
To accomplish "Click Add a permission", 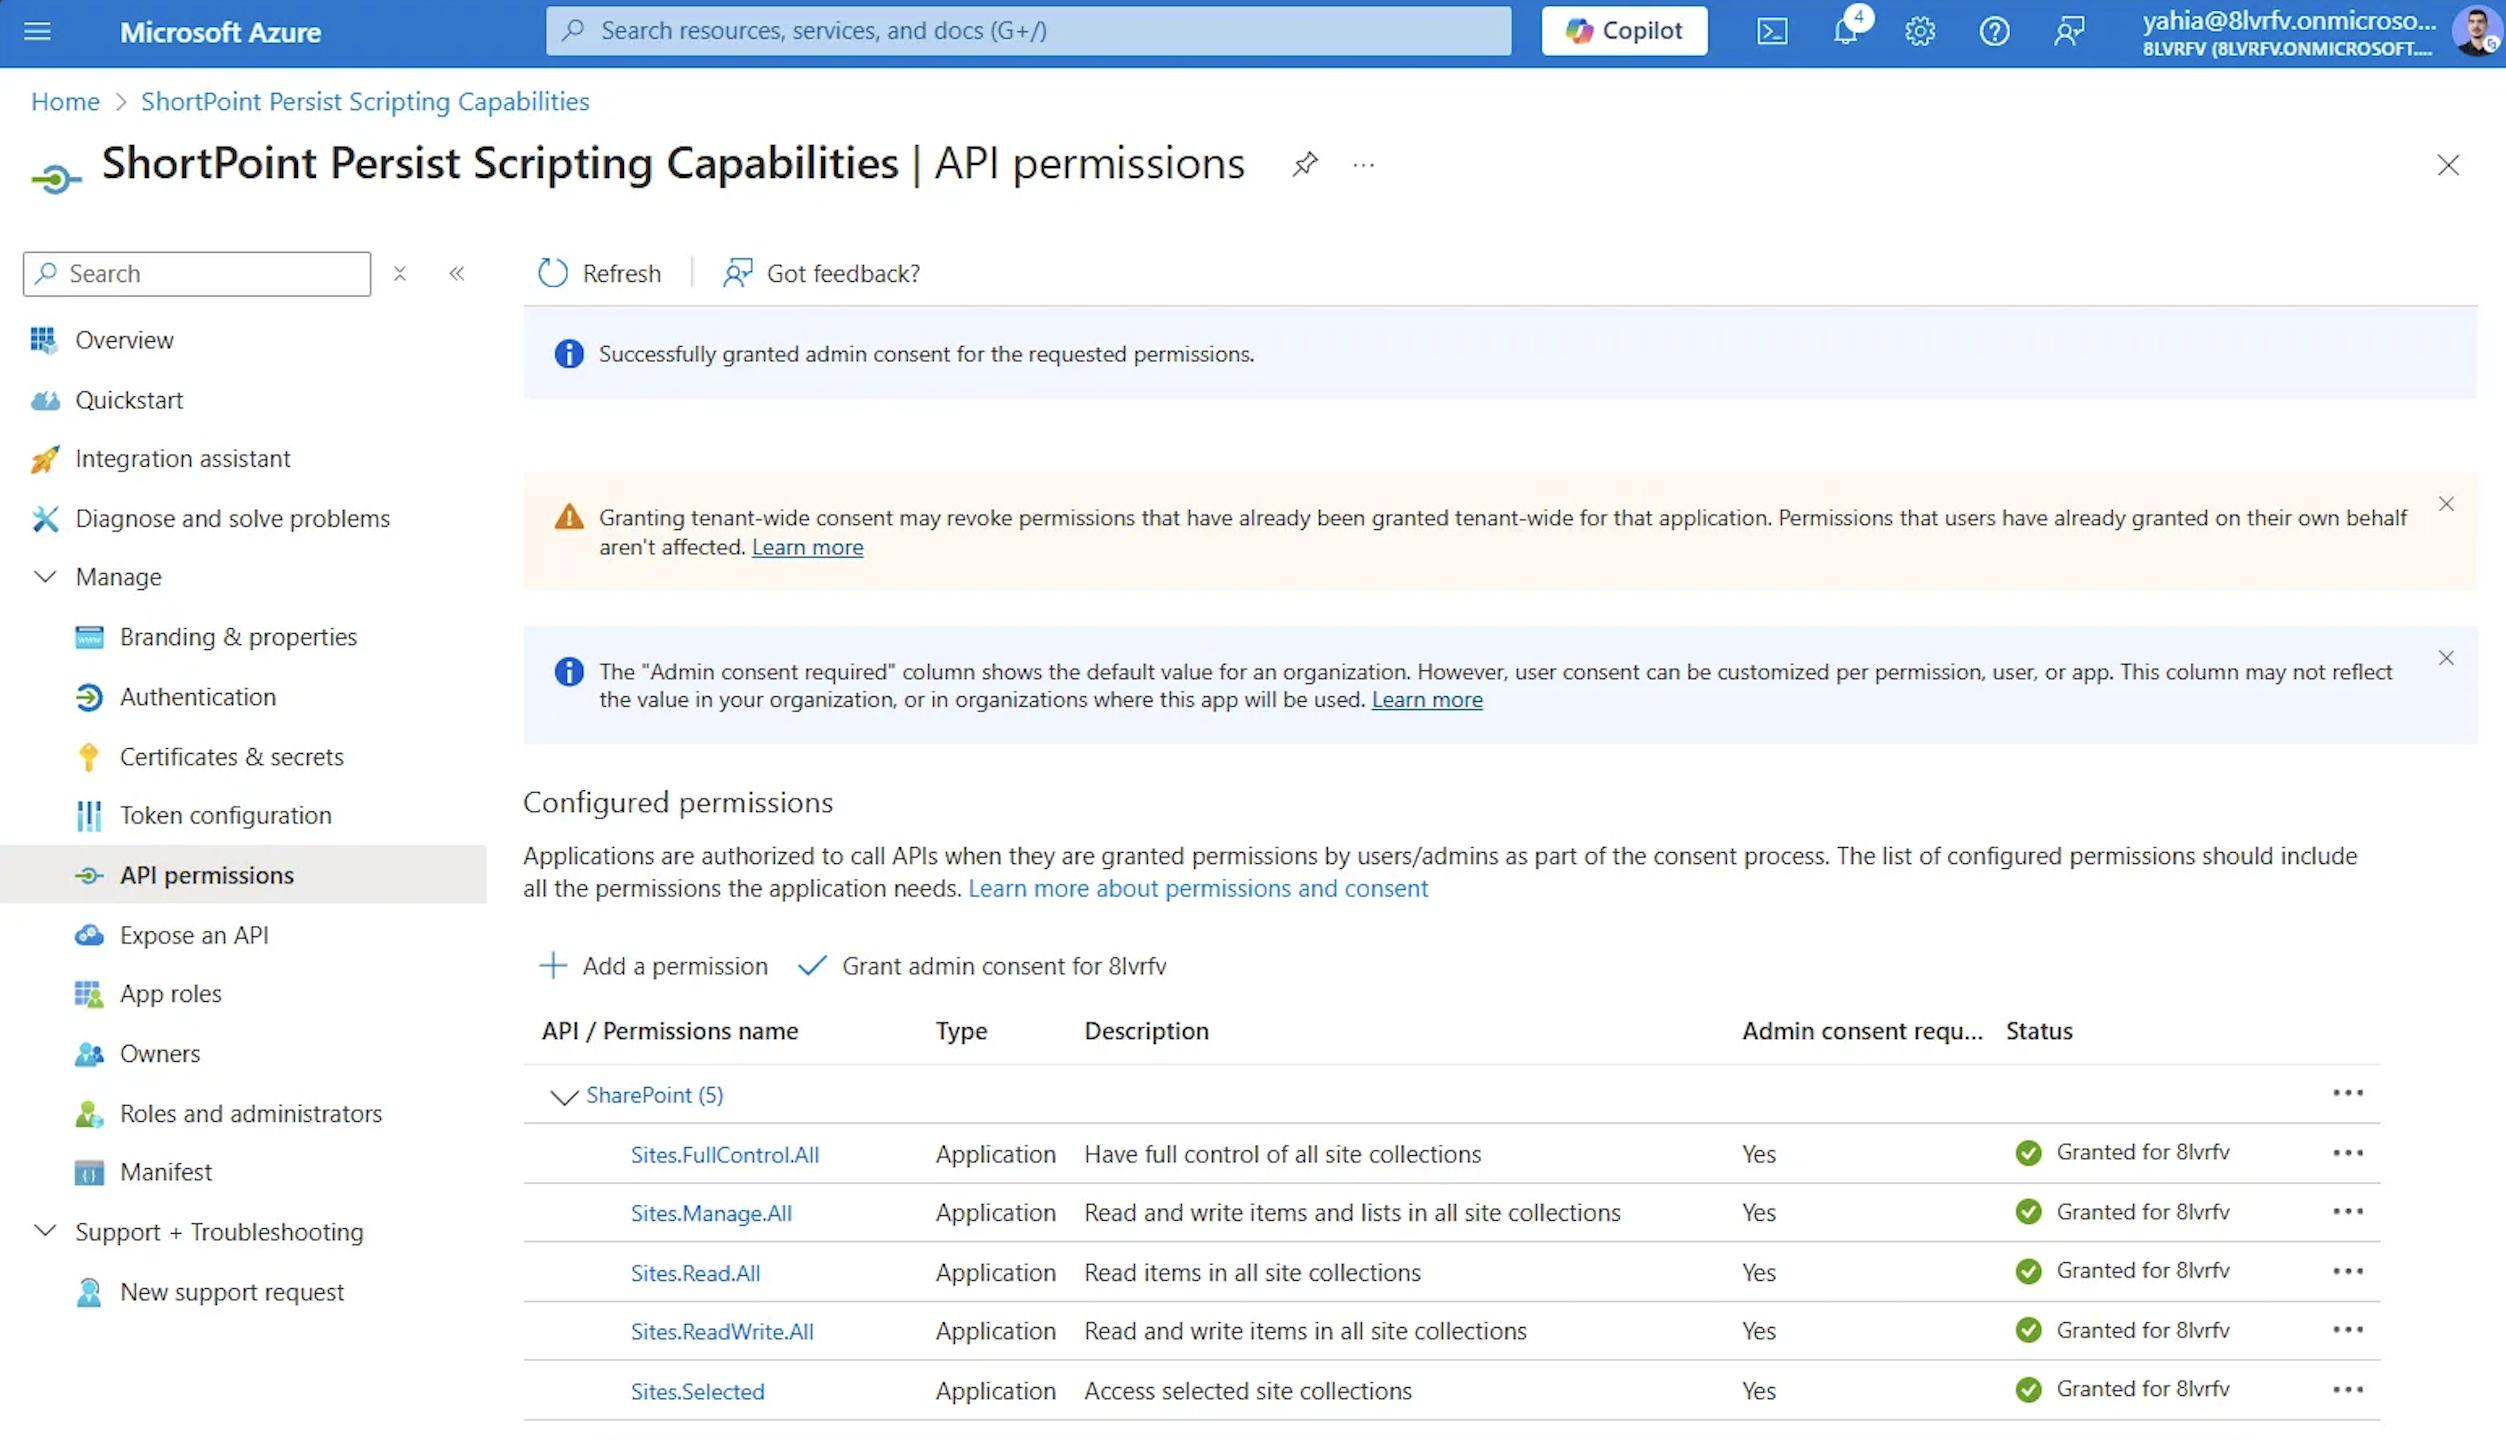I will click(653, 966).
